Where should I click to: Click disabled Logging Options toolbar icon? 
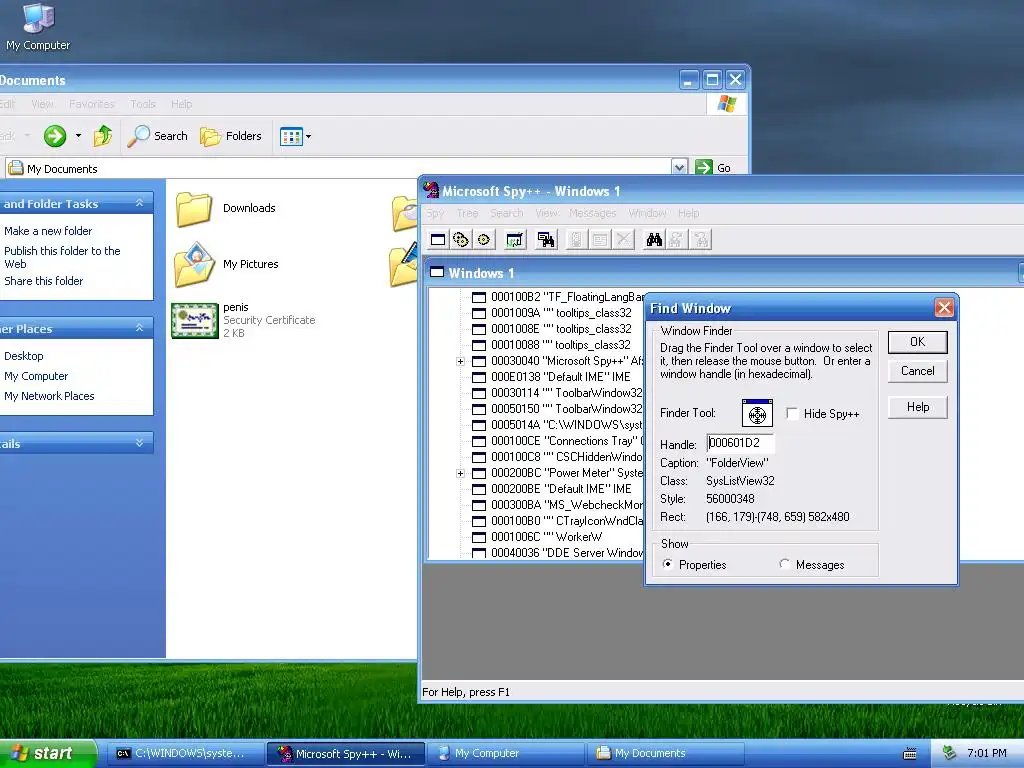(x=600, y=240)
